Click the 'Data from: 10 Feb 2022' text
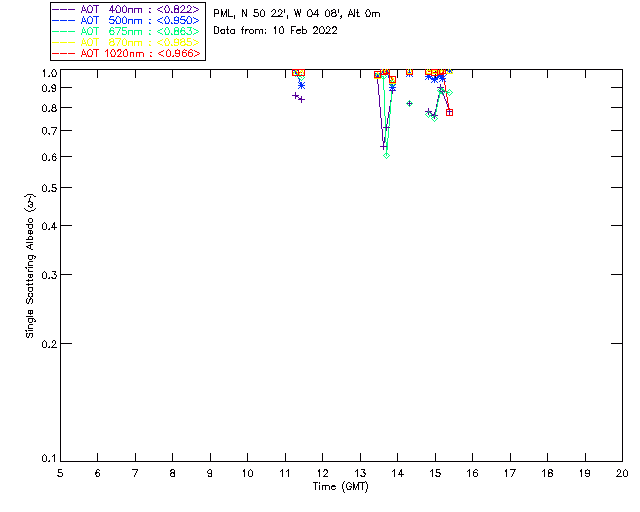The height and width of the screenshot is (512, 640). 276,31
